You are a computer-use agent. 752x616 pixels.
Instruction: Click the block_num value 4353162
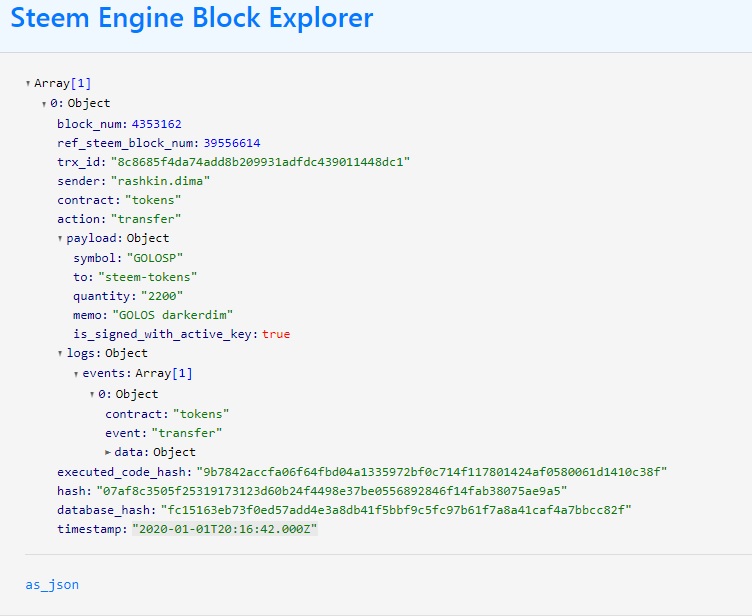tap(156, 124)
